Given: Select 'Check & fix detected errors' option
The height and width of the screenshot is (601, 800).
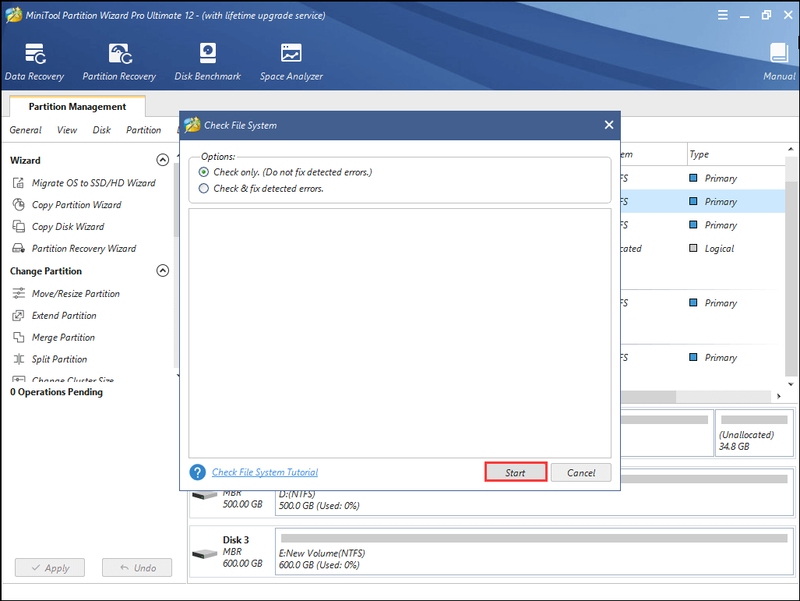Looking at the screenshot, I should (204, 189).
